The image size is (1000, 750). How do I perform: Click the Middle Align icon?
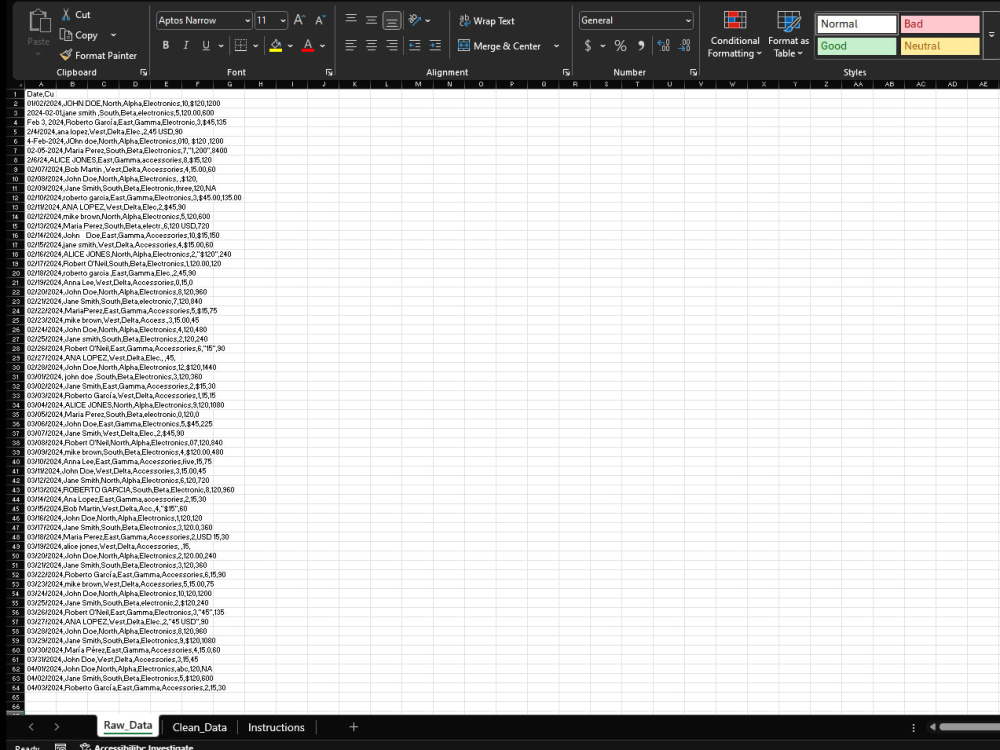(371, 20)
